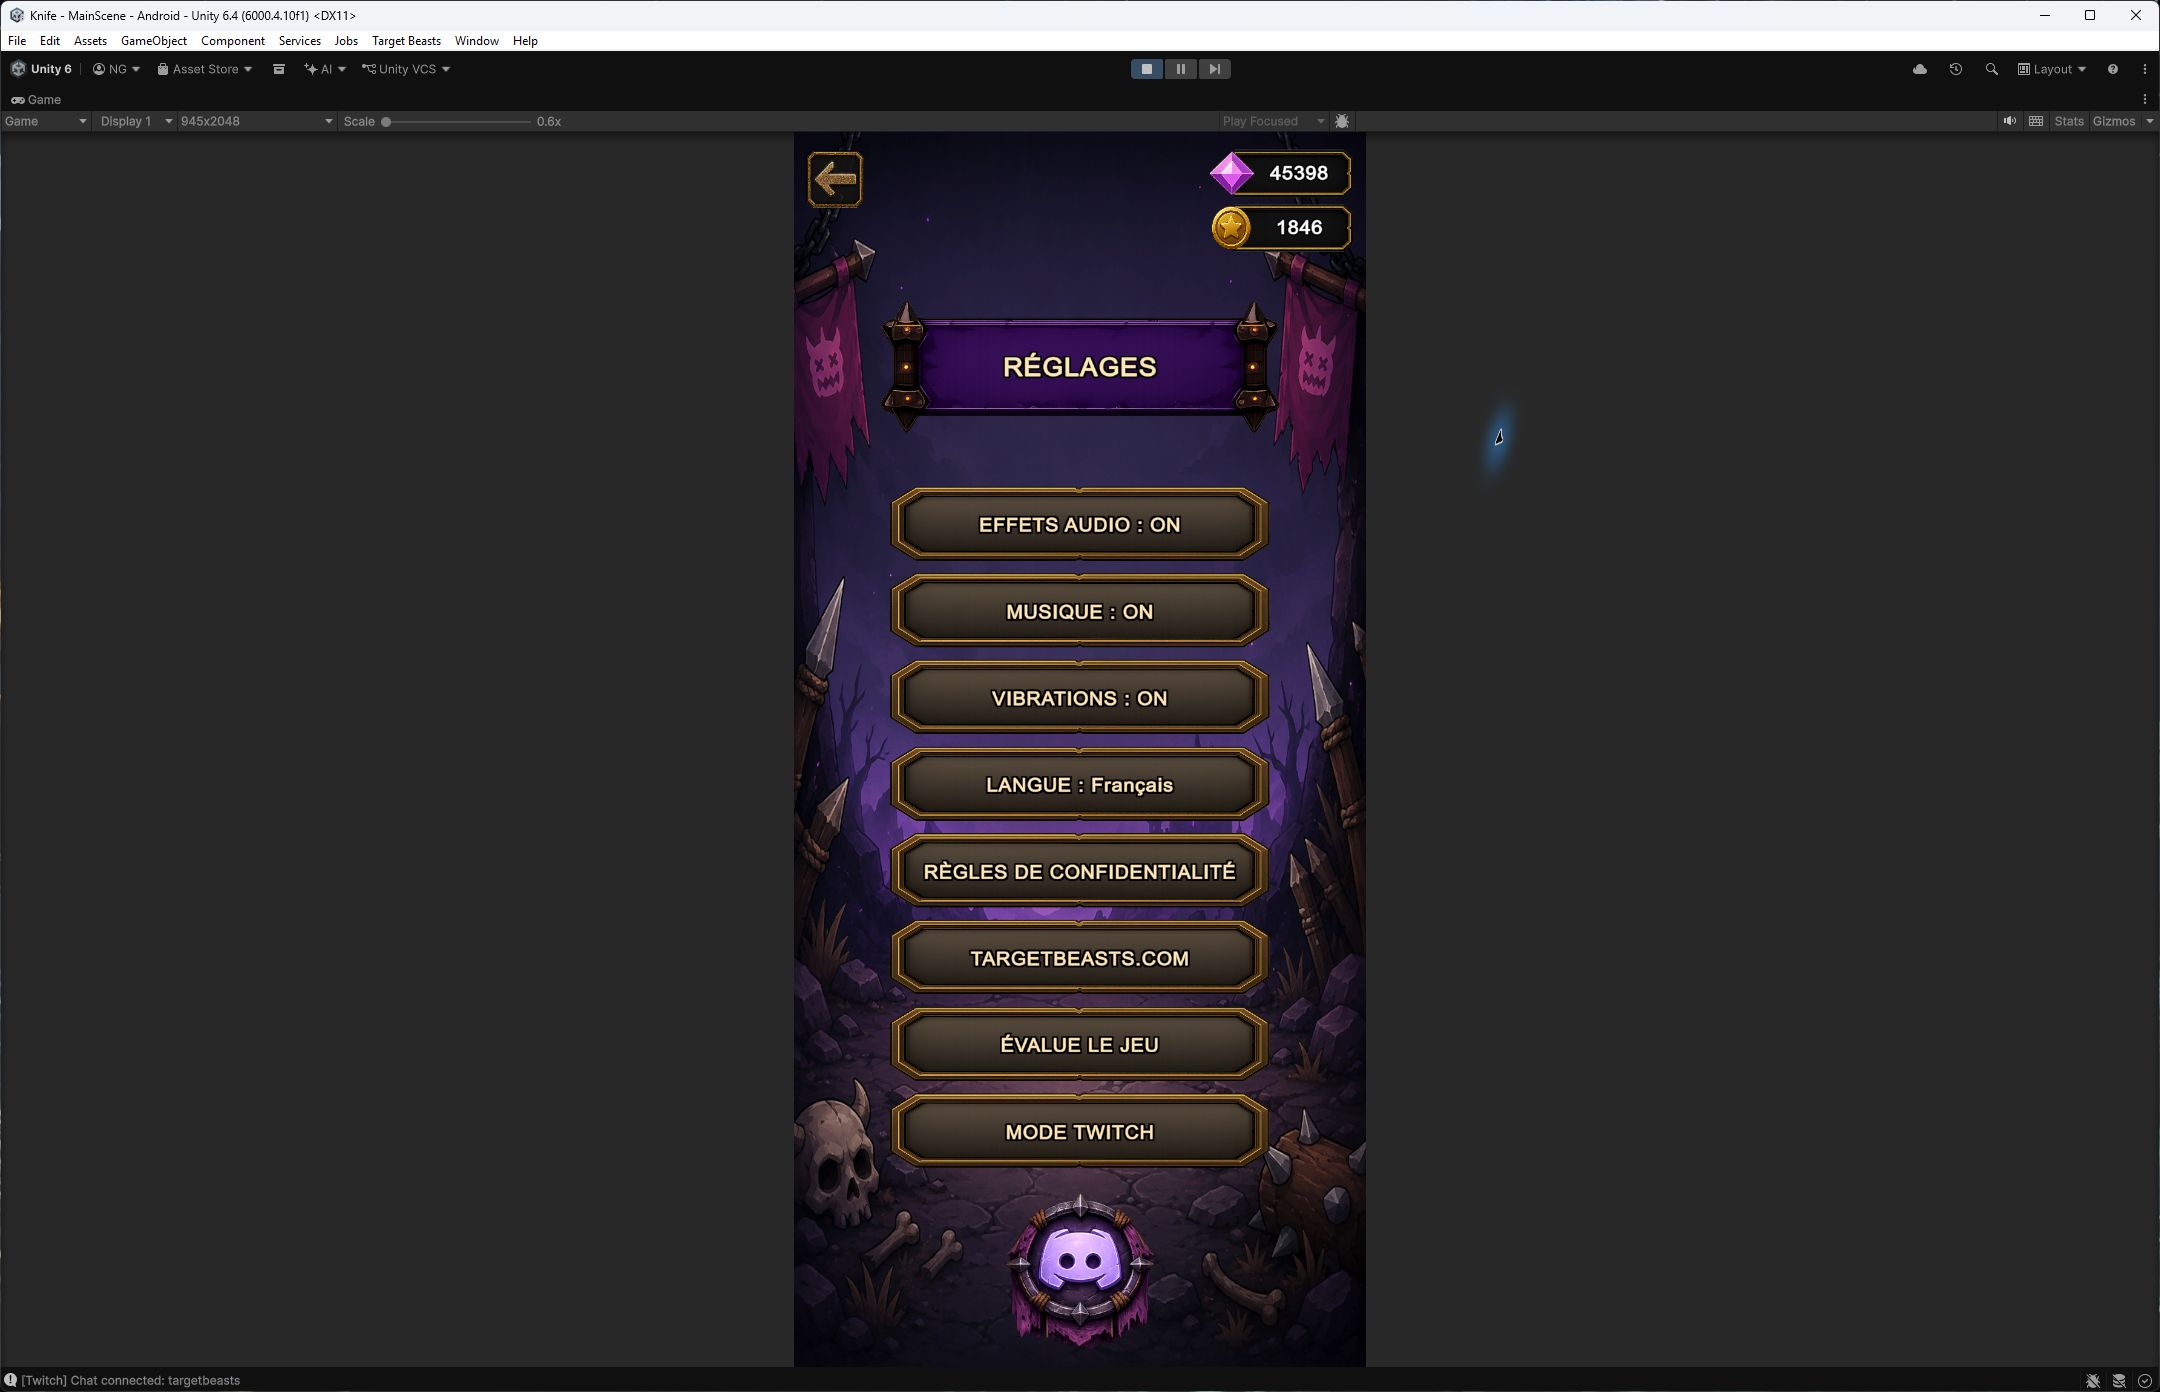Open the Package Manager box icon
2160x1392 pixels.
(x=279, y=69)
